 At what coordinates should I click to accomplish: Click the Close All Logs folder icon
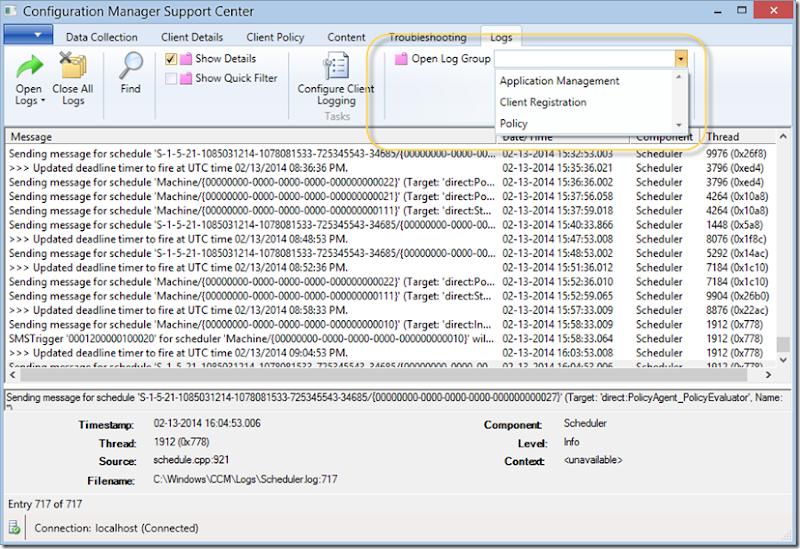coord(72,65)
